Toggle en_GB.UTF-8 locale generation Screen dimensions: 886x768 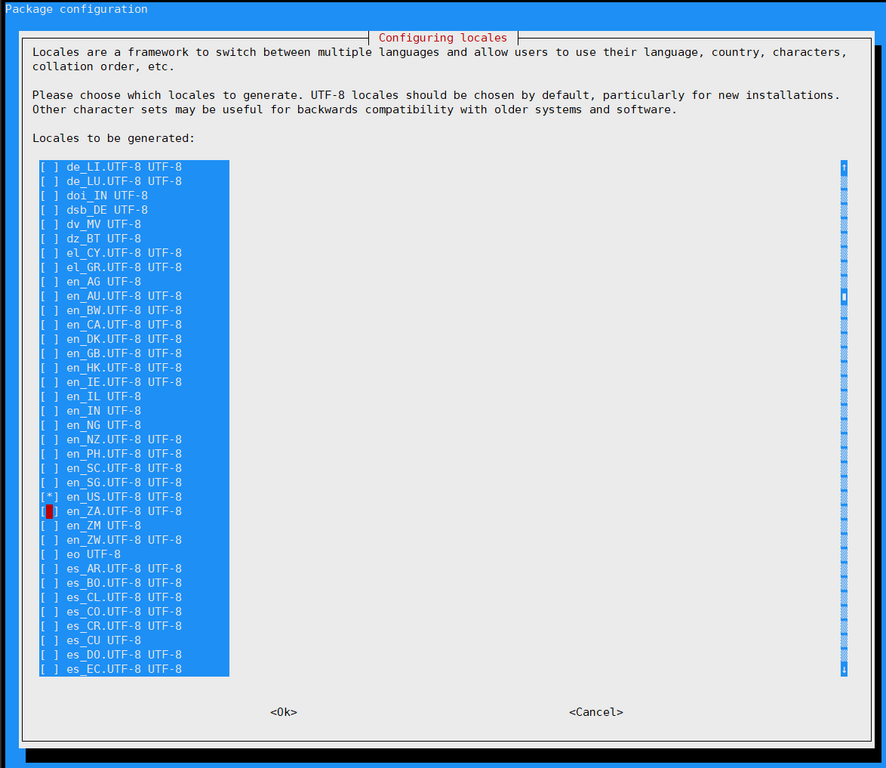[x=49, y=354]
